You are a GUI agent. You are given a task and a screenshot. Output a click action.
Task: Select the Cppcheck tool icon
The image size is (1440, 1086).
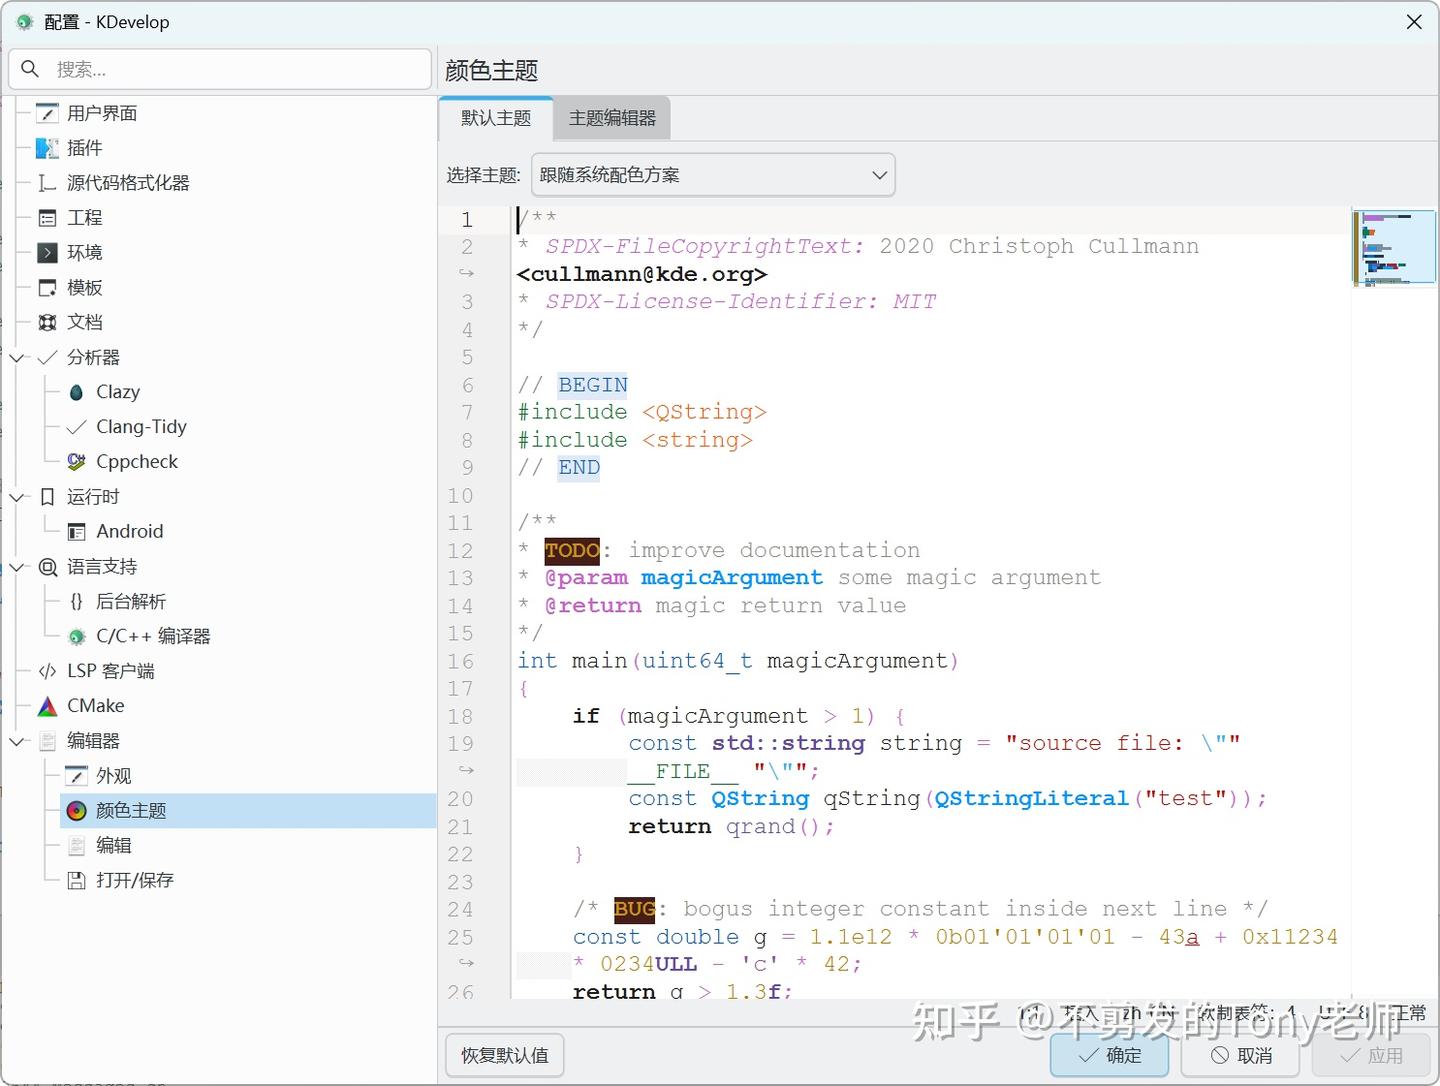tap(76, 461)
